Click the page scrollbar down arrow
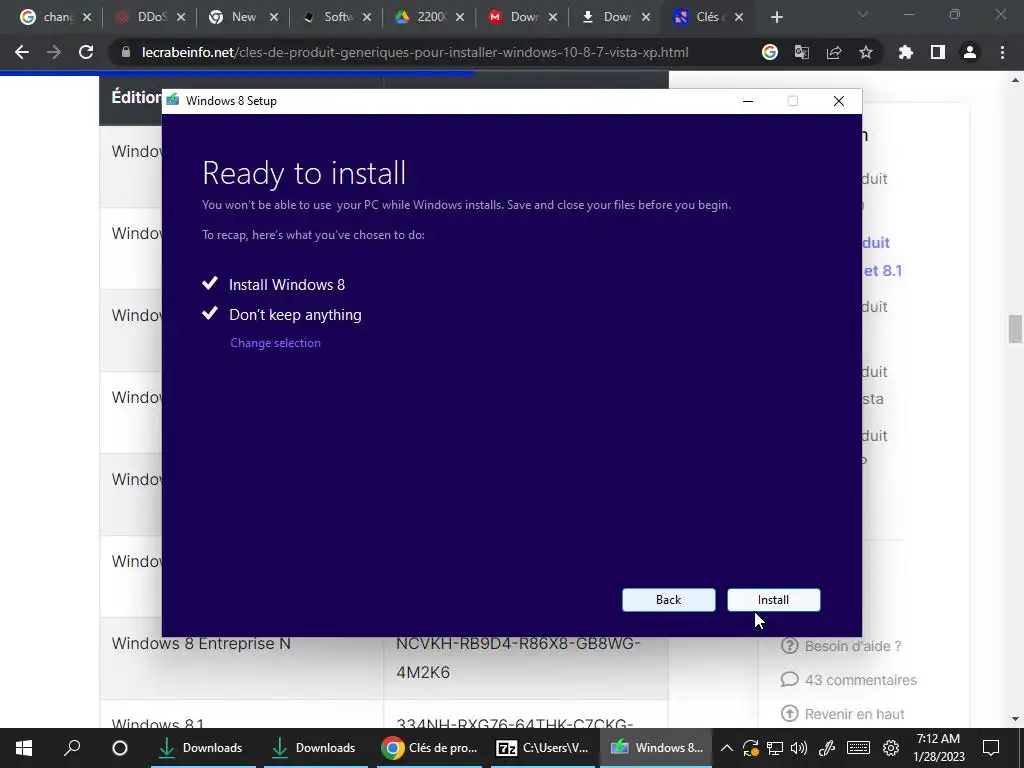Viewport: 1024px width, 768px height. tap(1015, 719)
